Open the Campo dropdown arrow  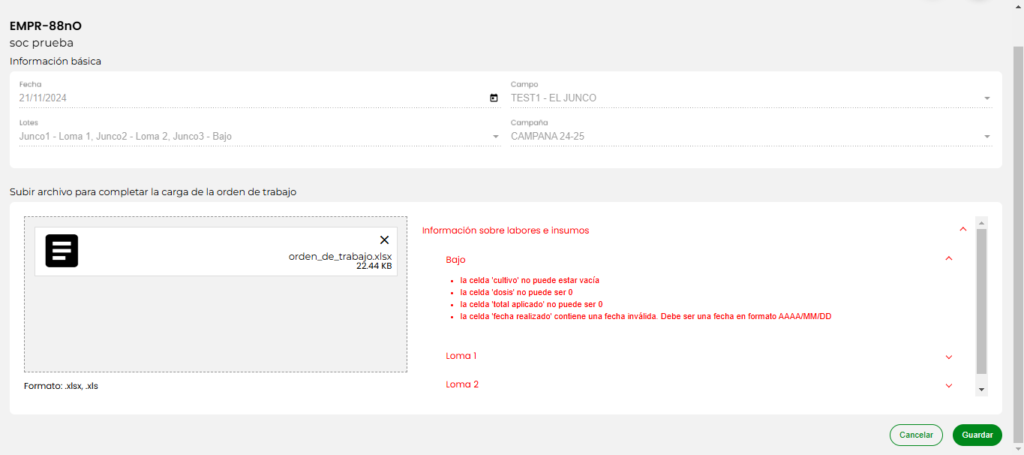click(987, 98)
